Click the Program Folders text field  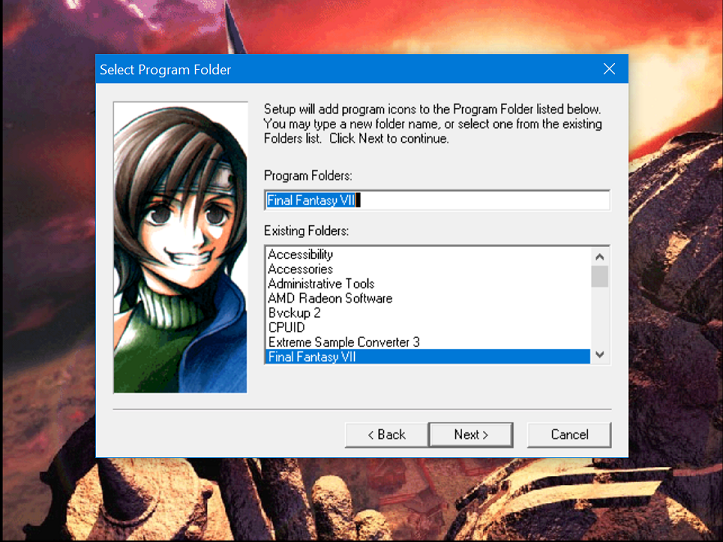437,200
